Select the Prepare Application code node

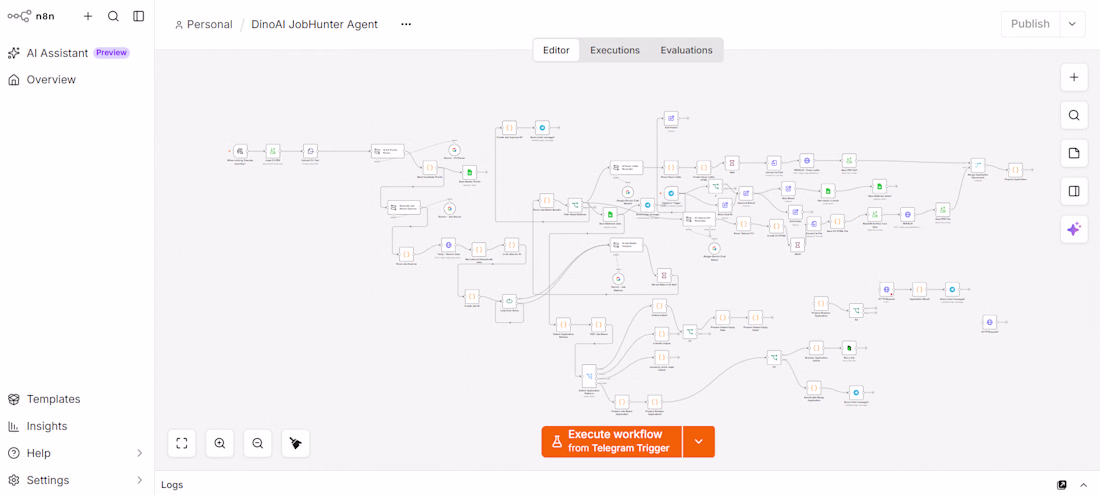(x=1015, y=169)
